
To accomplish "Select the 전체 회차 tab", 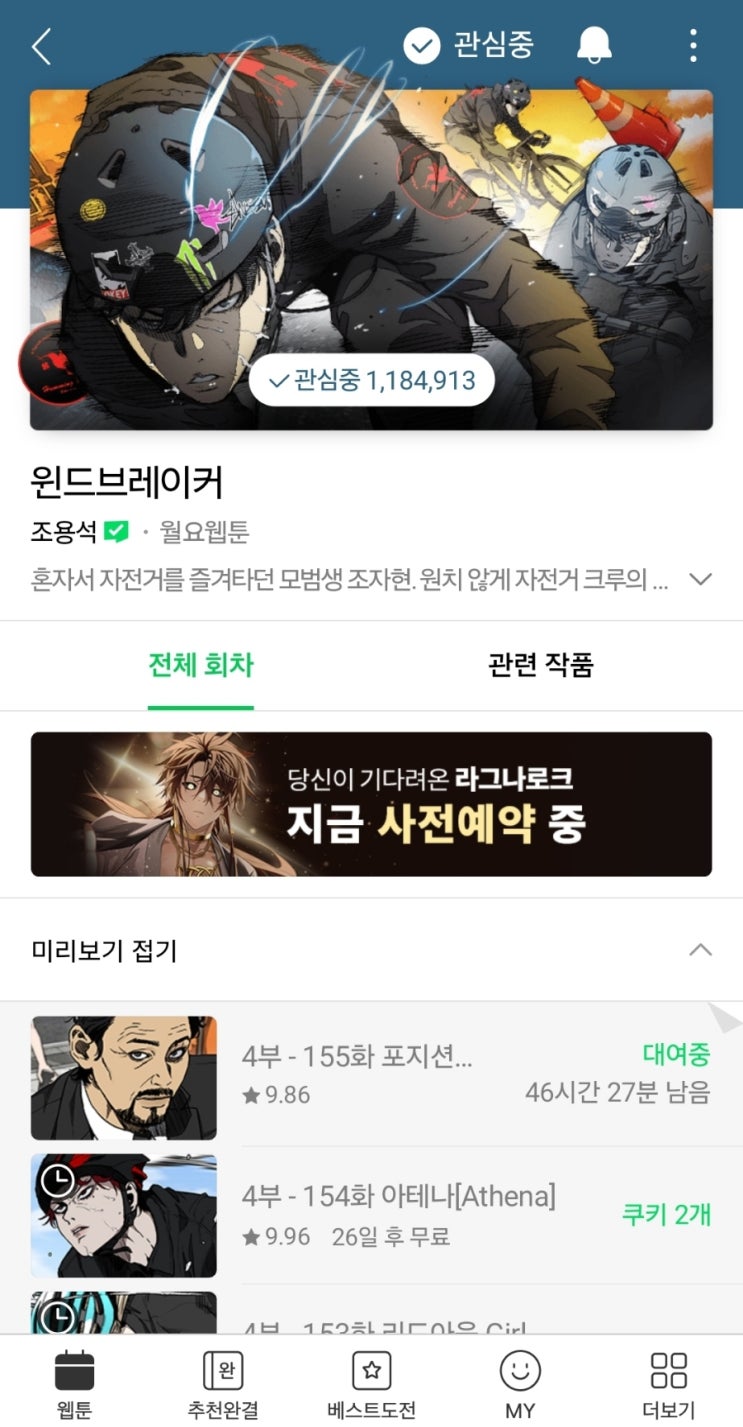I will click(x=200, y=665).
